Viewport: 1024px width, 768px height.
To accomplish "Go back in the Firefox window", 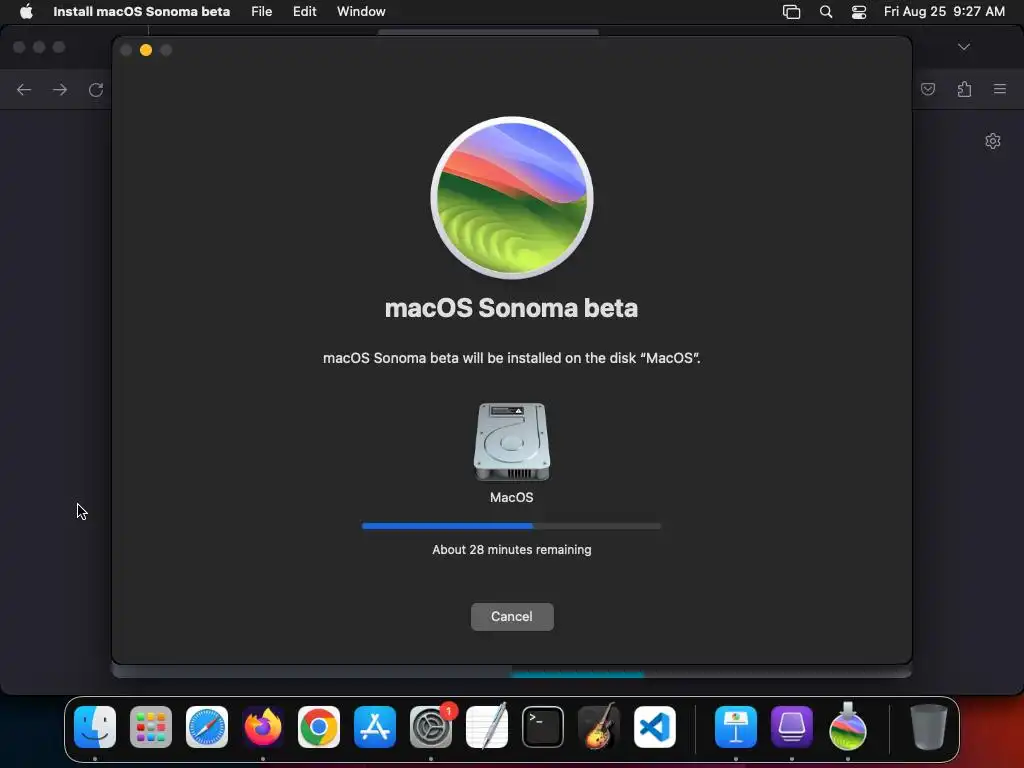I will 24,89.
